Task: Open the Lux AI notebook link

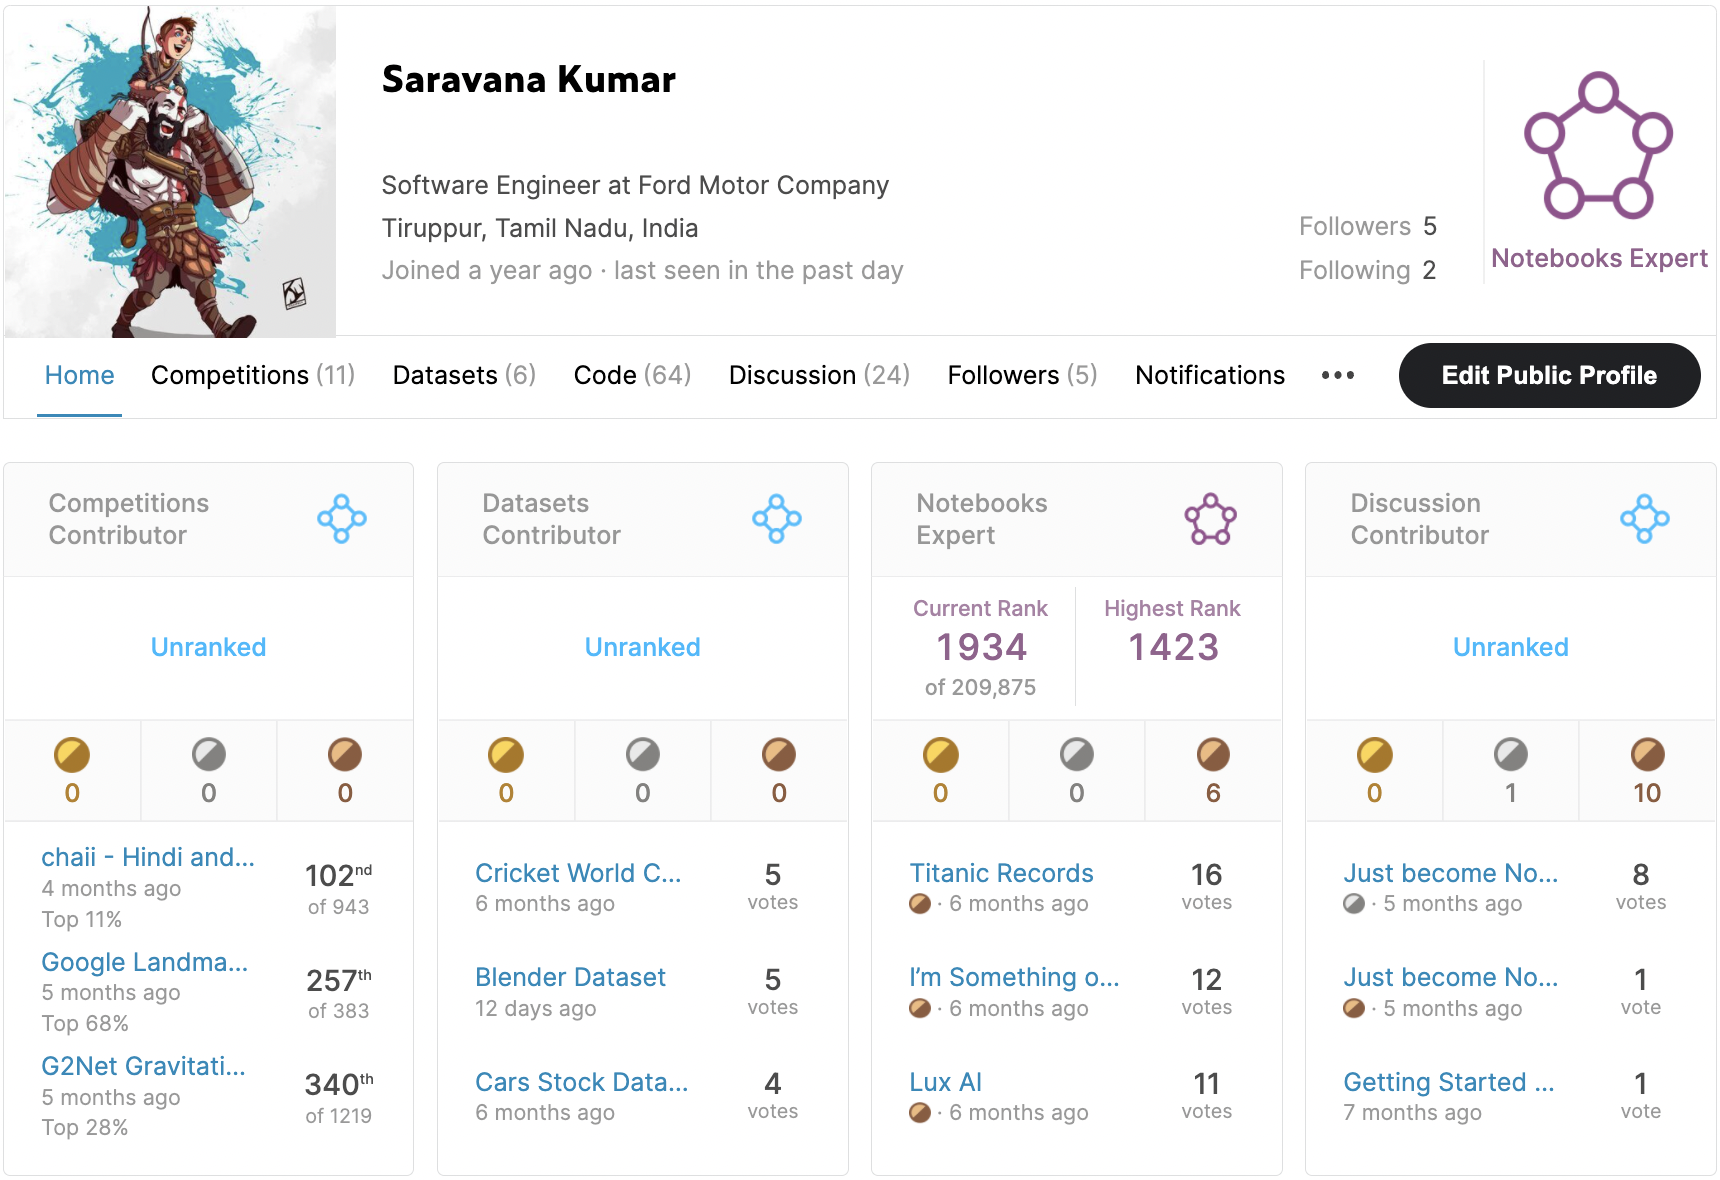Action: 945,1082
